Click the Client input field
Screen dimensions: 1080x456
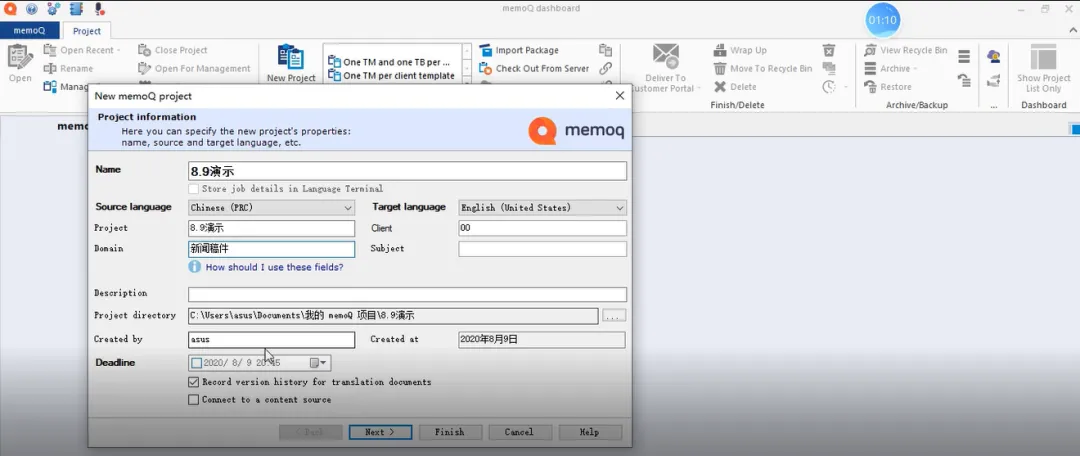point(543,228)
